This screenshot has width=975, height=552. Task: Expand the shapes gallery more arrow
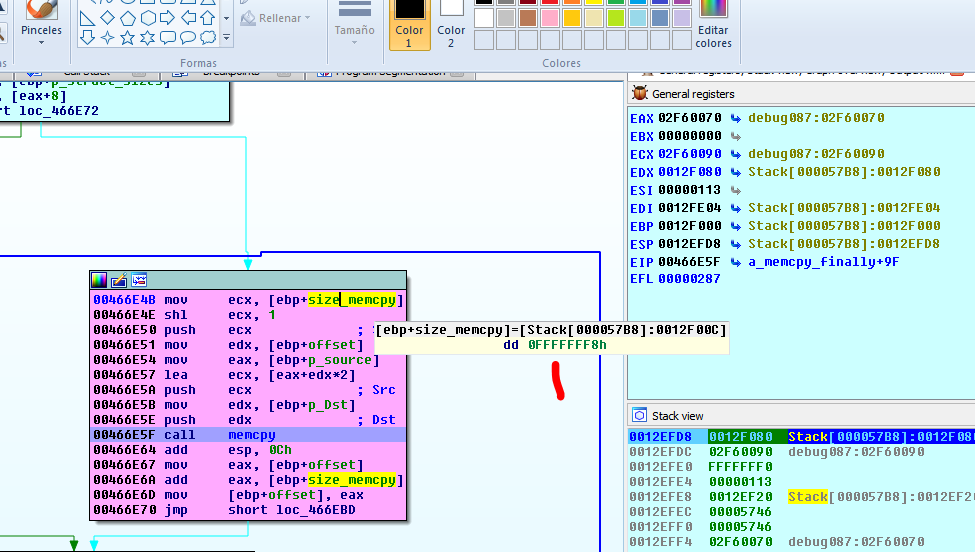(x=226, y=38)
